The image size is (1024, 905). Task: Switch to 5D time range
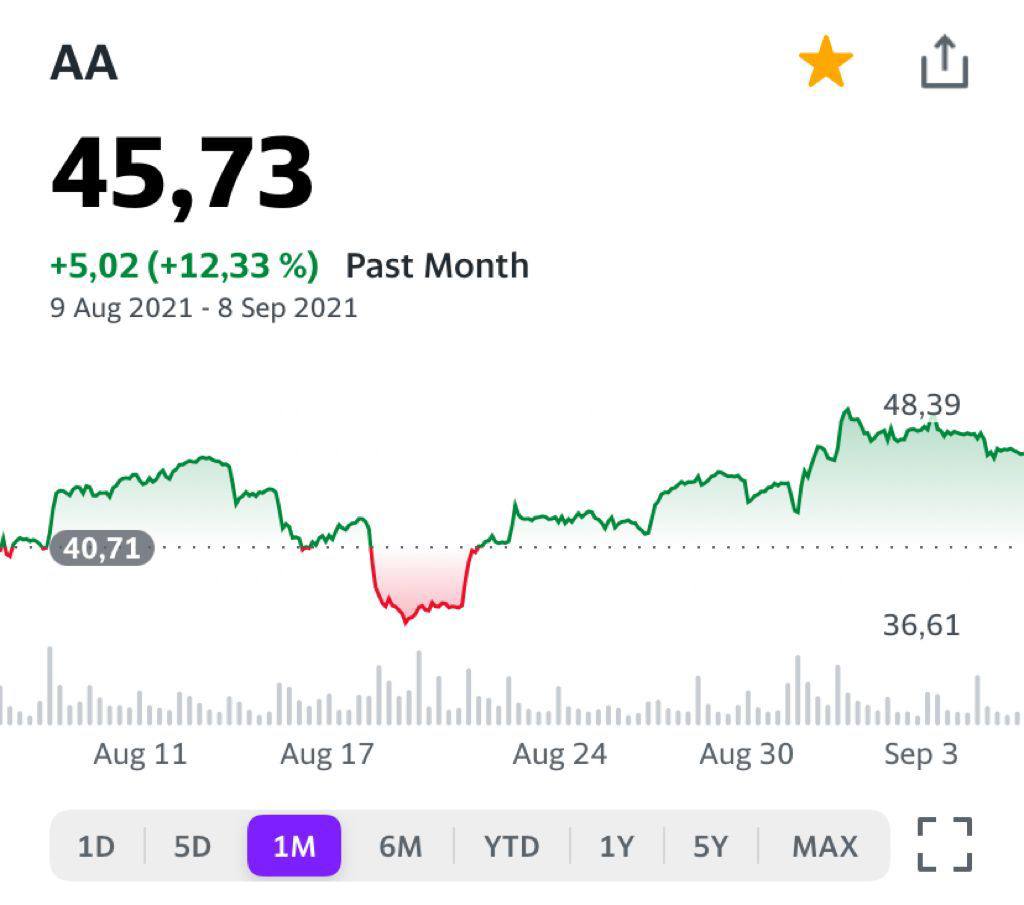(193, 847)
